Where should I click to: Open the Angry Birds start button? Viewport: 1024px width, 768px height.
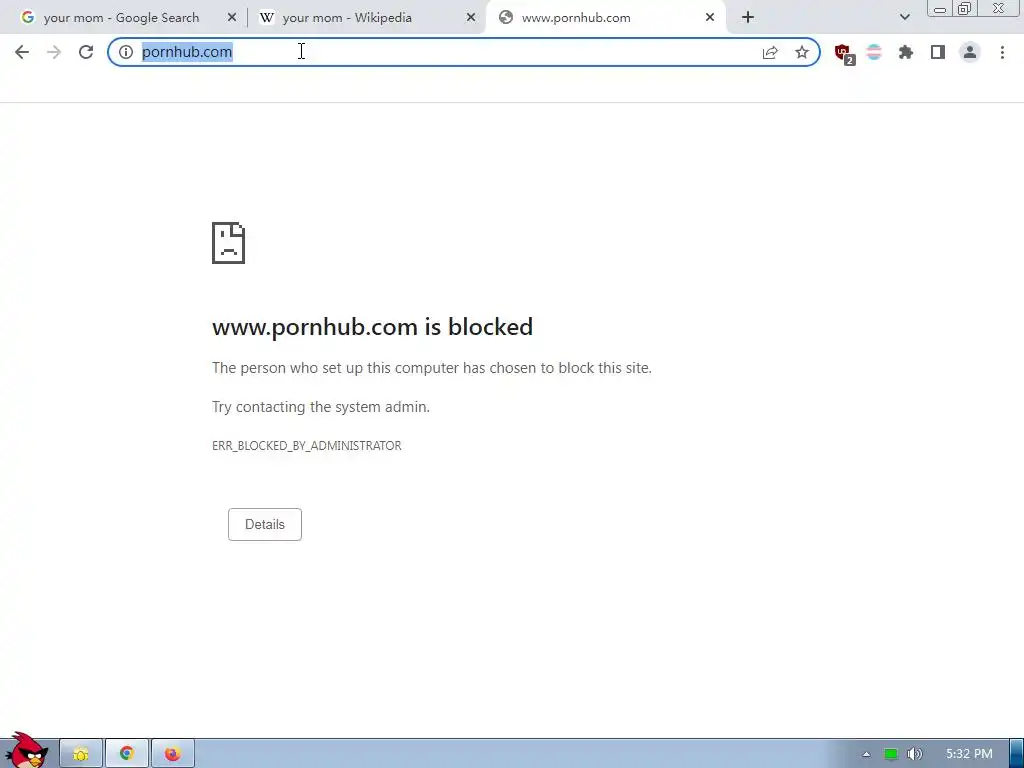[26, 752]
